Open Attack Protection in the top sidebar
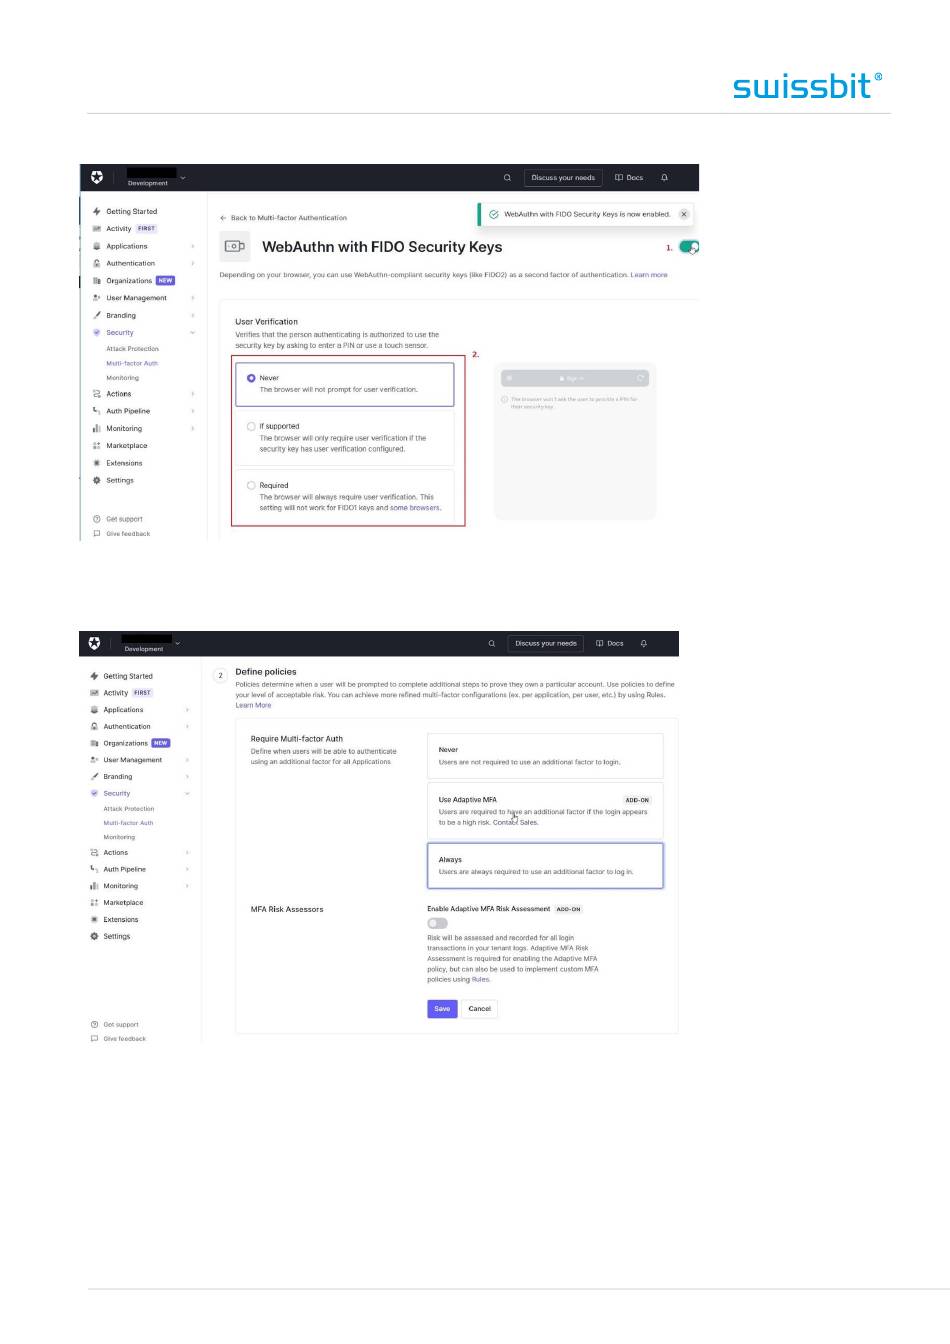 coord(132,349)
